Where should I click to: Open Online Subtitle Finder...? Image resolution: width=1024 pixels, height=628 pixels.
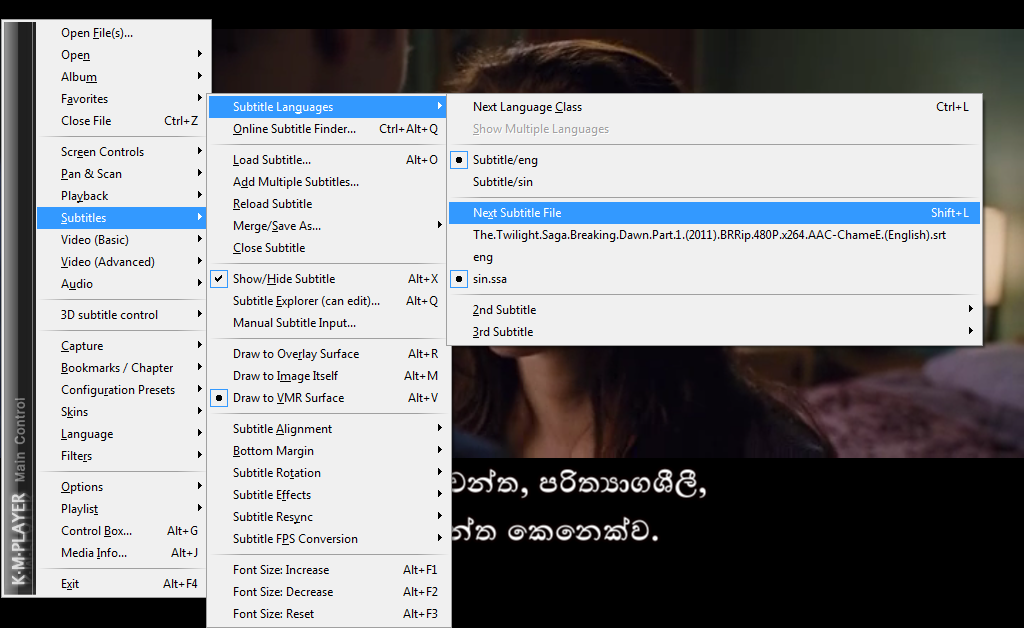[328, 129]
